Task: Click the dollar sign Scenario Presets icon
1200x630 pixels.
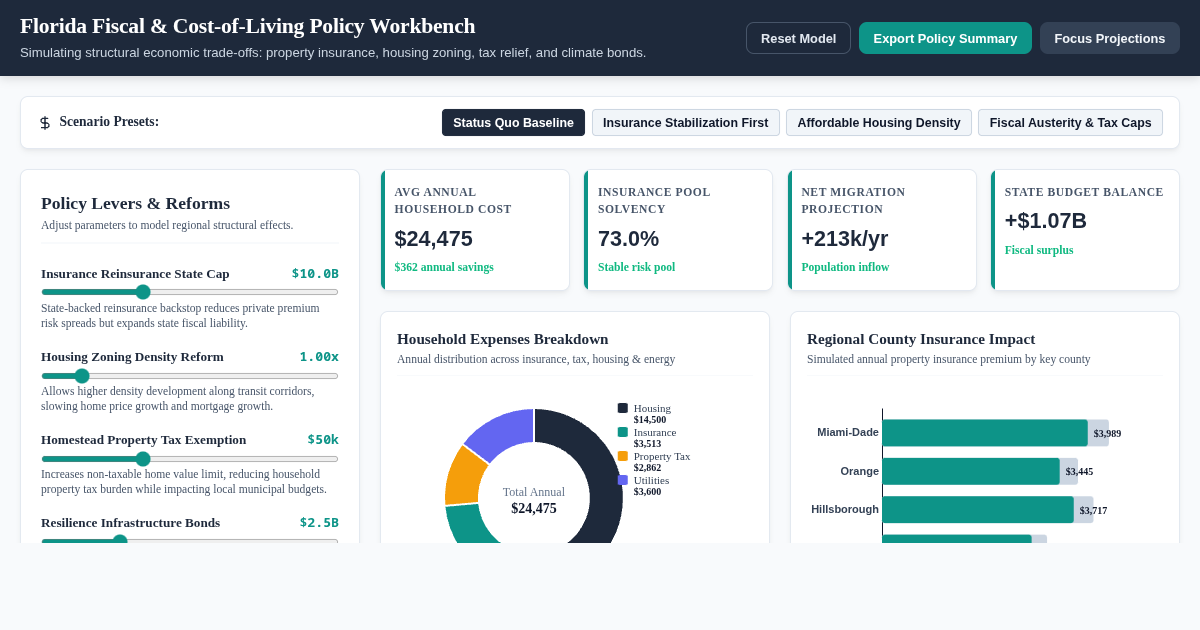Action: pos(45,123)
